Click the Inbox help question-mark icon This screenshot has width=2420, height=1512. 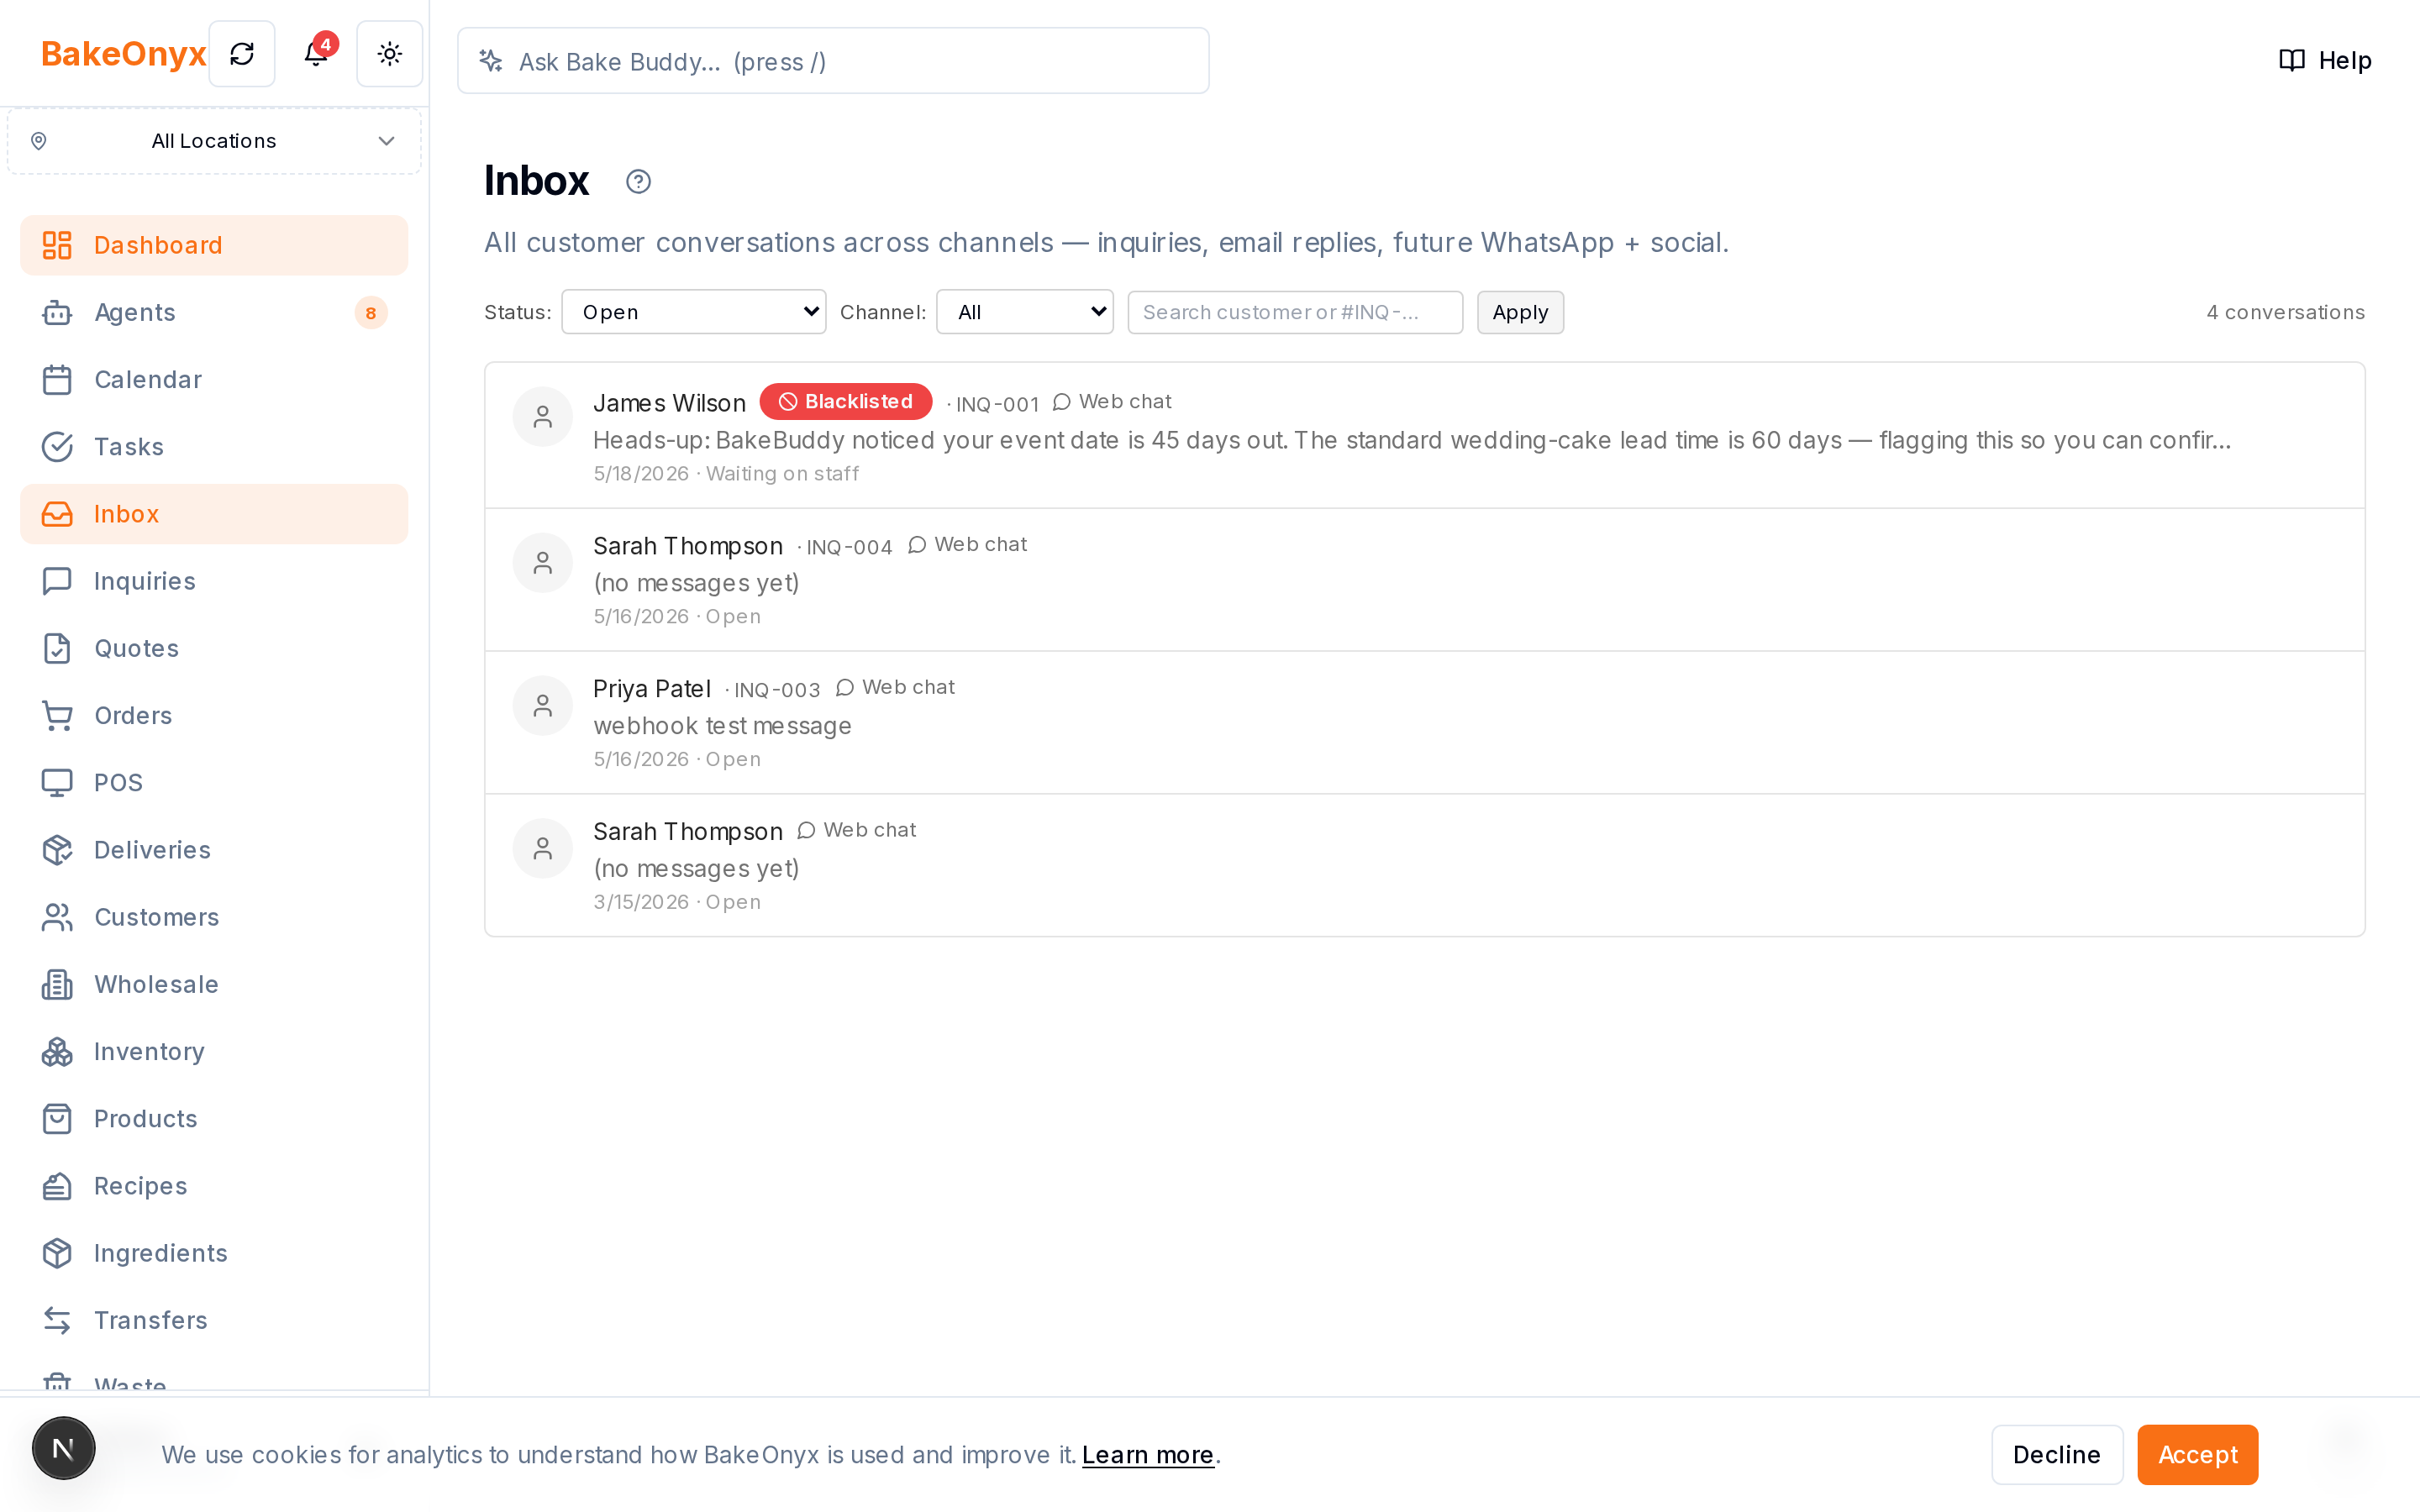click(638, 182)
